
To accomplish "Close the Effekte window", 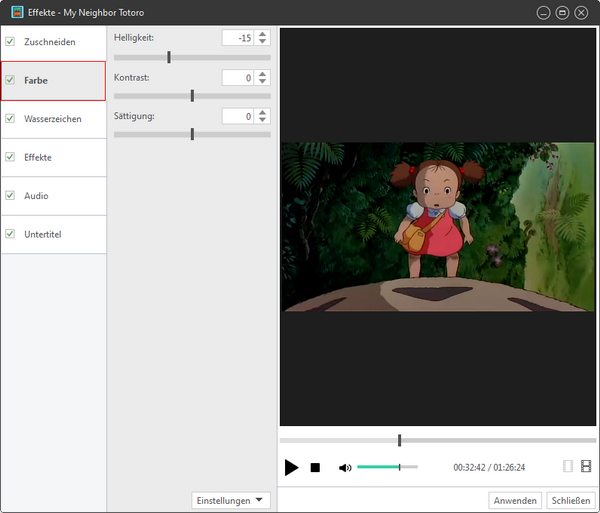I will [581, 13].
